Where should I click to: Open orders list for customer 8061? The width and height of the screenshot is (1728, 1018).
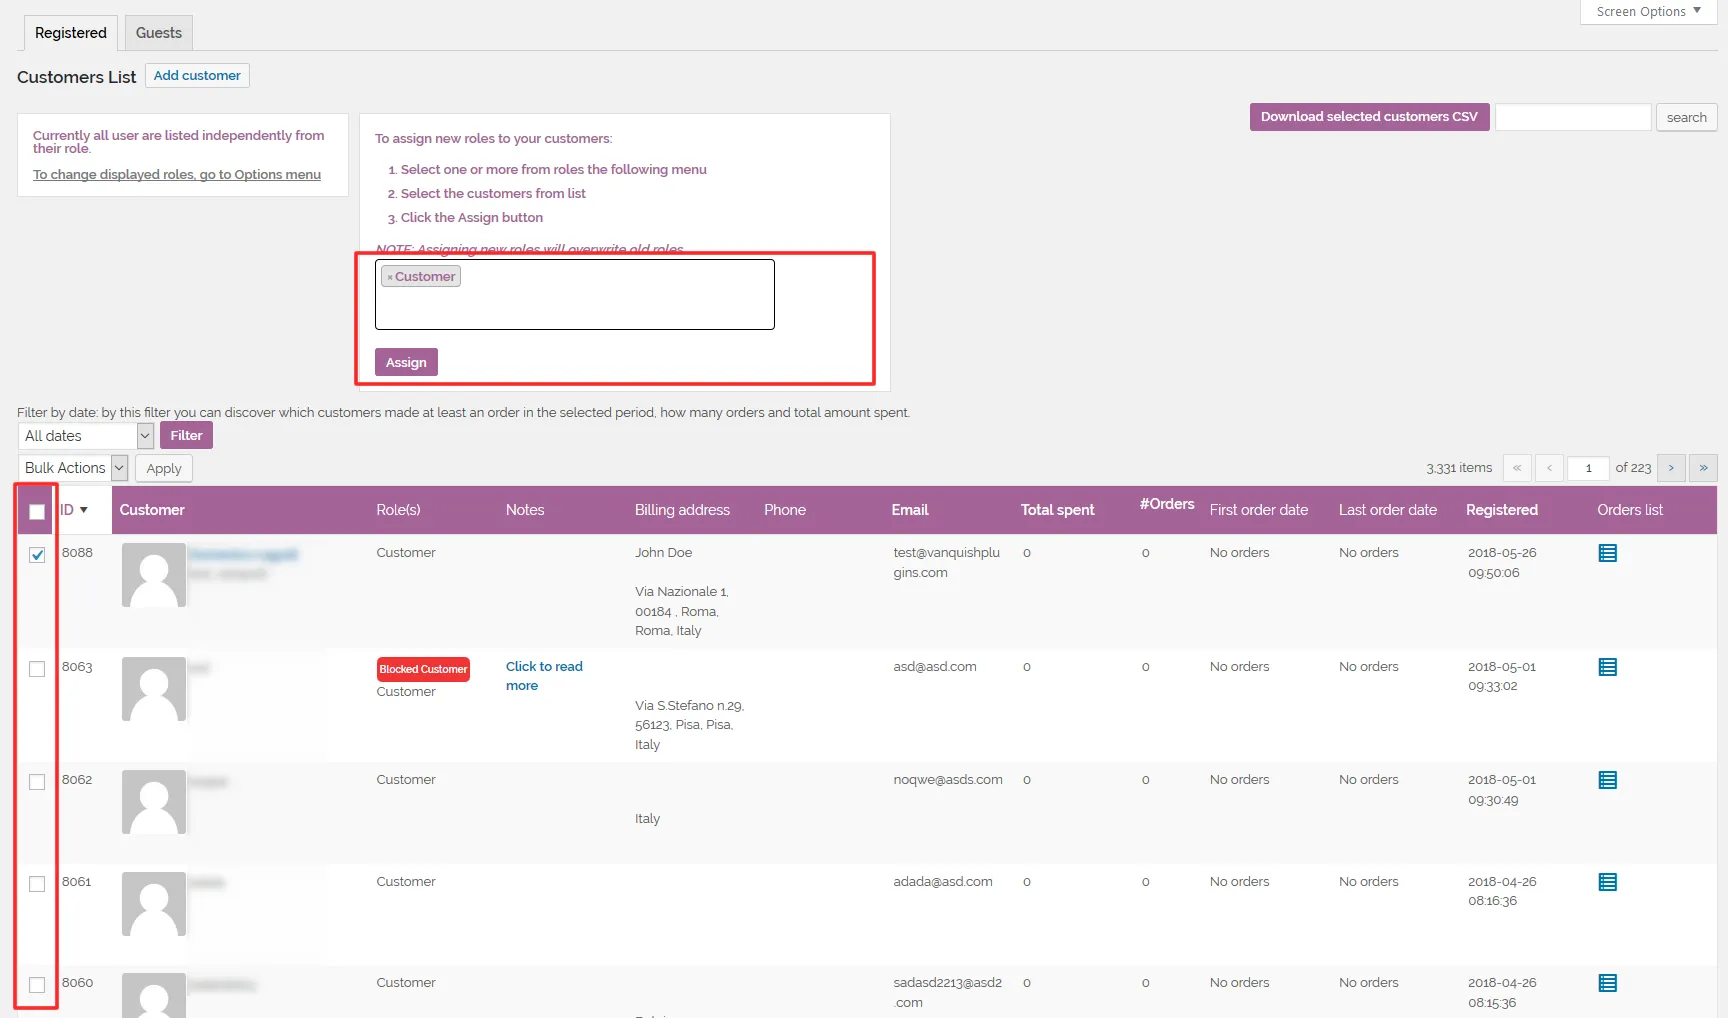point(1607,882)
